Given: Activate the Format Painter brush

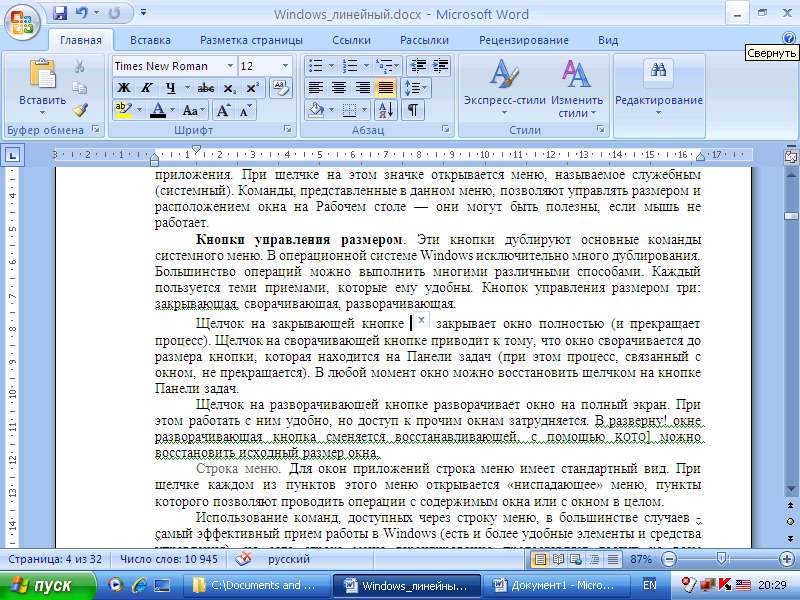Looking at the screenshot, I should click(80, 110).
